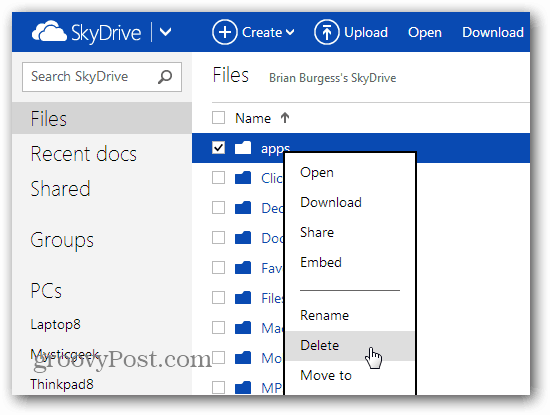Click folder icon in the Clic row
The image size is (550, 415).
(243, 178)
